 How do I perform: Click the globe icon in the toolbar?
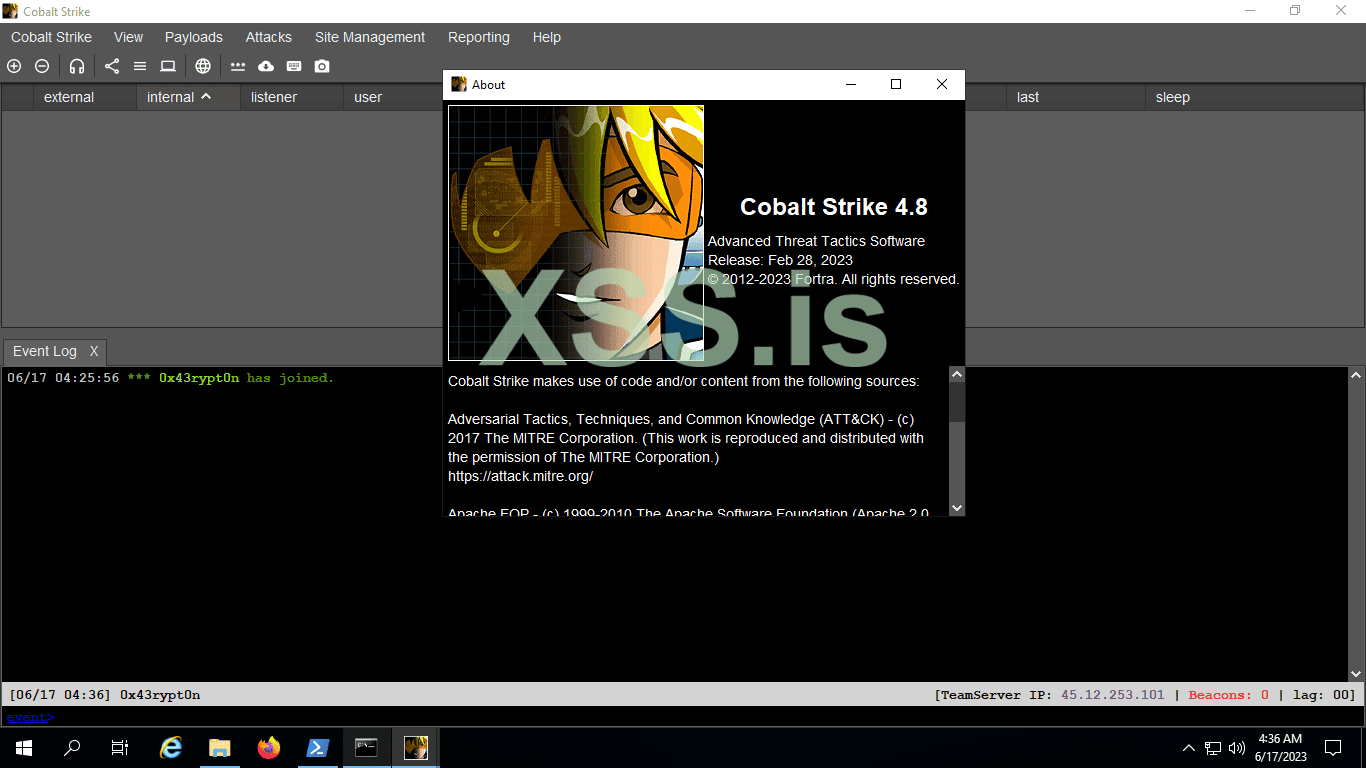[203, 66]
